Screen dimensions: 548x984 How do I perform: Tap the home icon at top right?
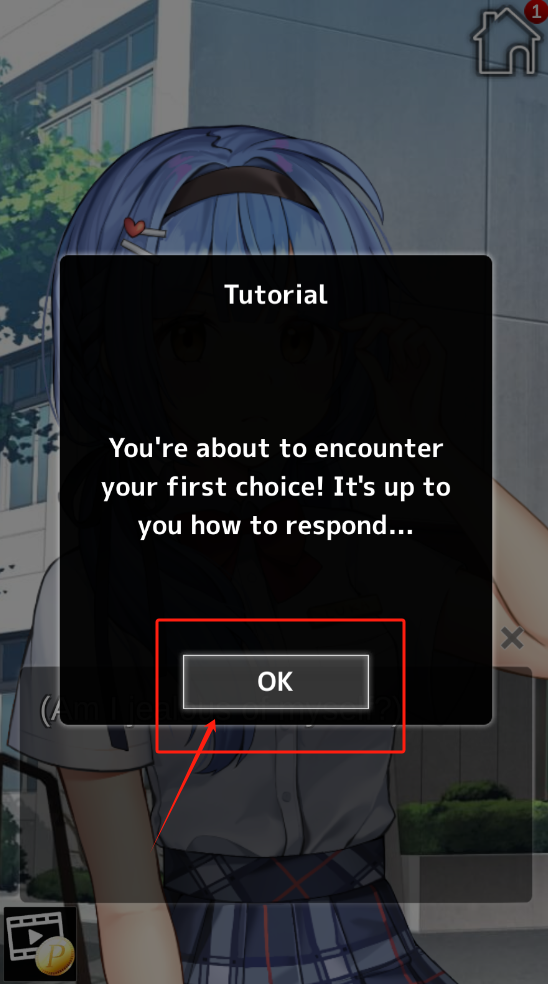click(x=506, y=41)
